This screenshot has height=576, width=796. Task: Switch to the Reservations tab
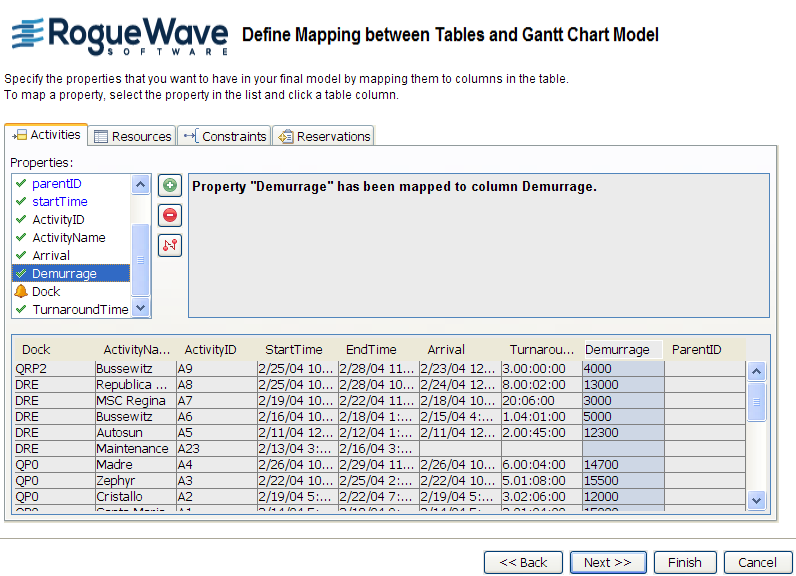[x=324, y=136]
